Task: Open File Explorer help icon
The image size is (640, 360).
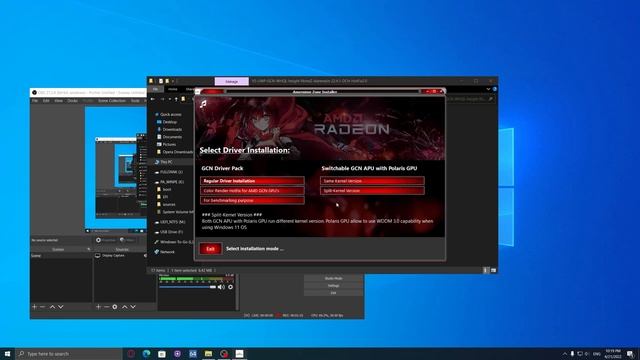Action: [x=495, y=89]
